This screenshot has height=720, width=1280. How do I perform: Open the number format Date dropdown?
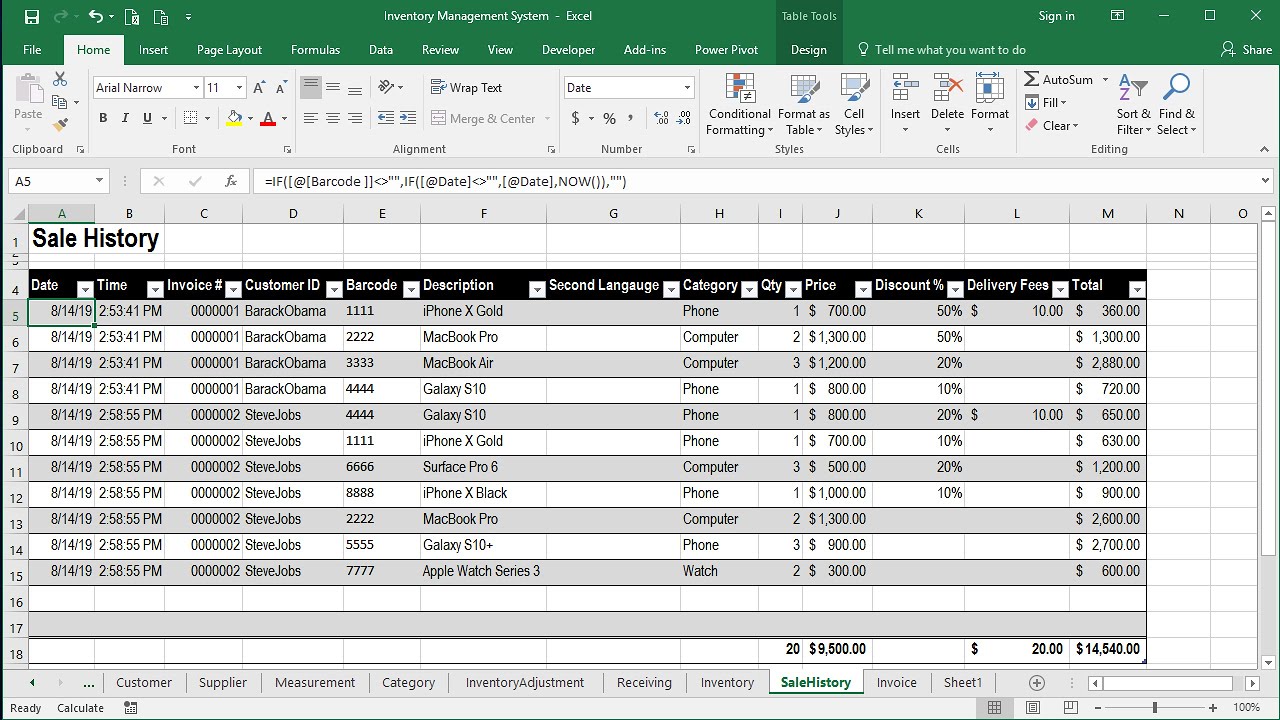click(x=687, y=88)
